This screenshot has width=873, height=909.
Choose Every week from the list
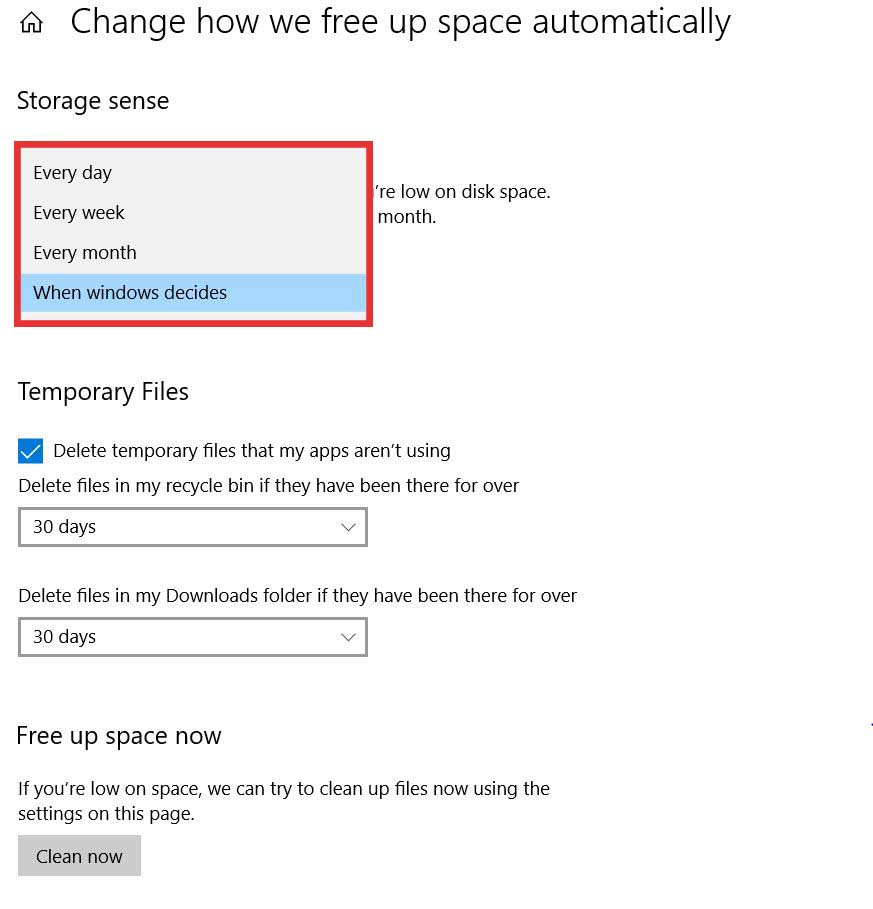point(193,213)
